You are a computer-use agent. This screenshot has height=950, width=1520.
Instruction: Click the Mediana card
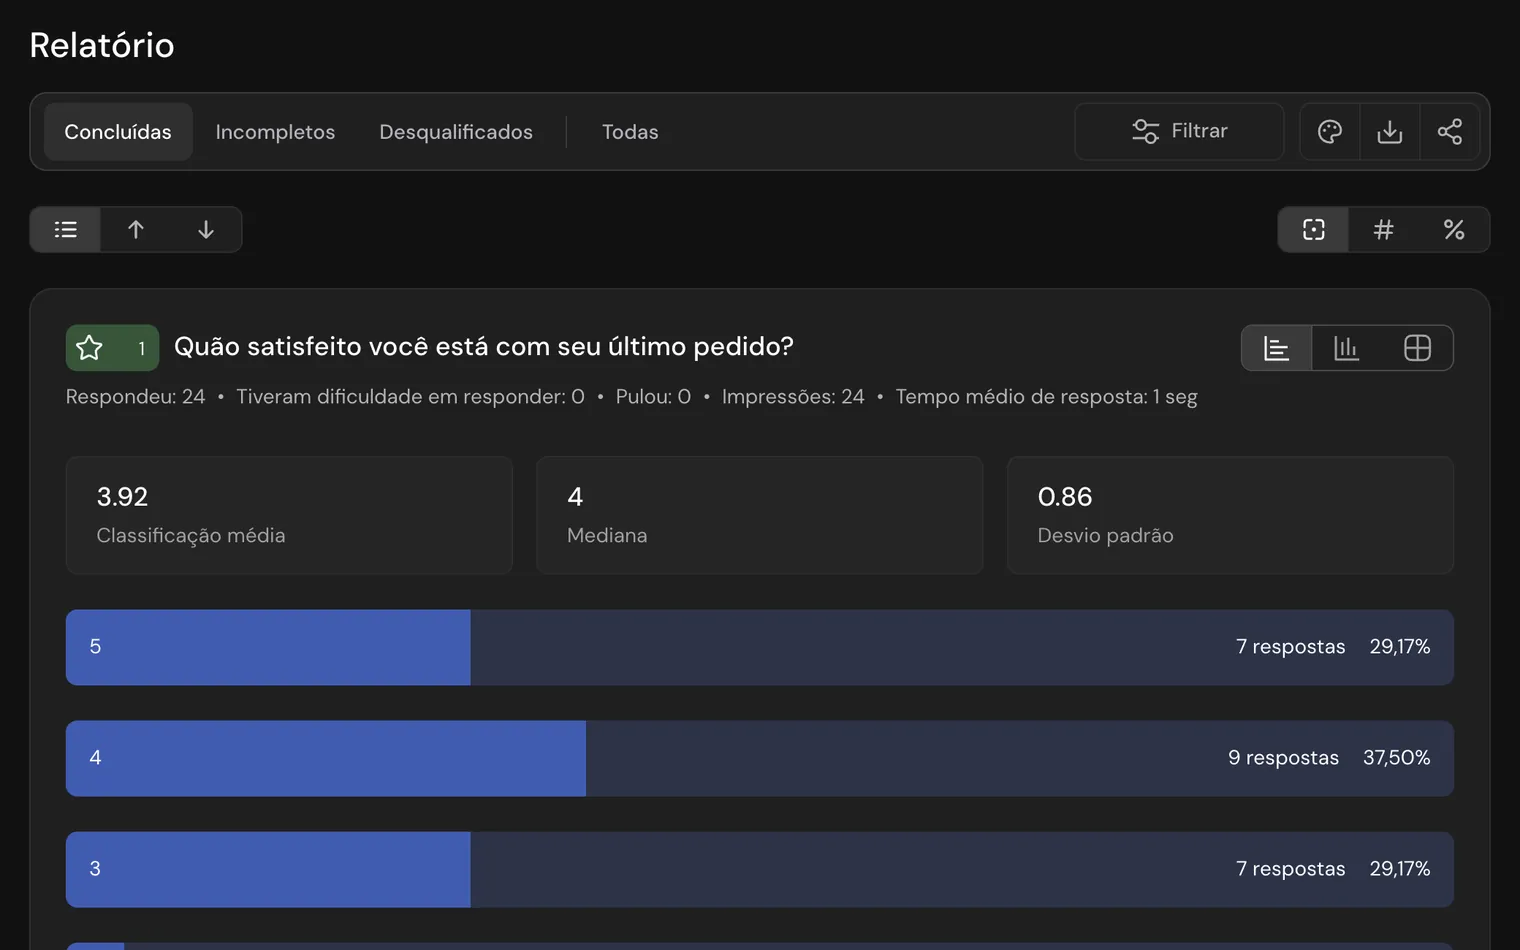(760, 515)
